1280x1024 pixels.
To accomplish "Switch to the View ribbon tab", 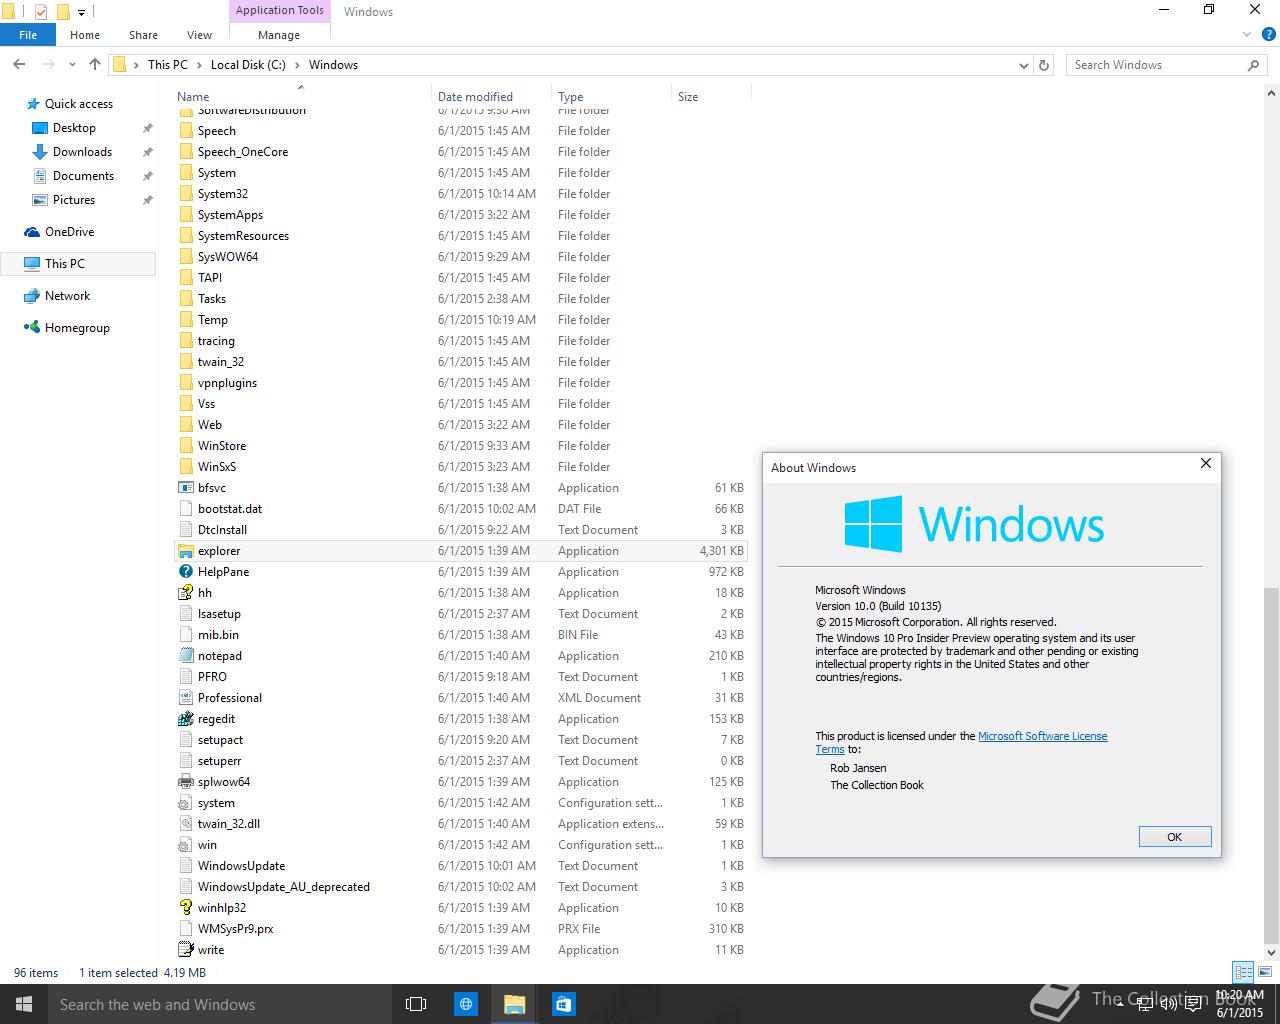I will tap(199, 35).
